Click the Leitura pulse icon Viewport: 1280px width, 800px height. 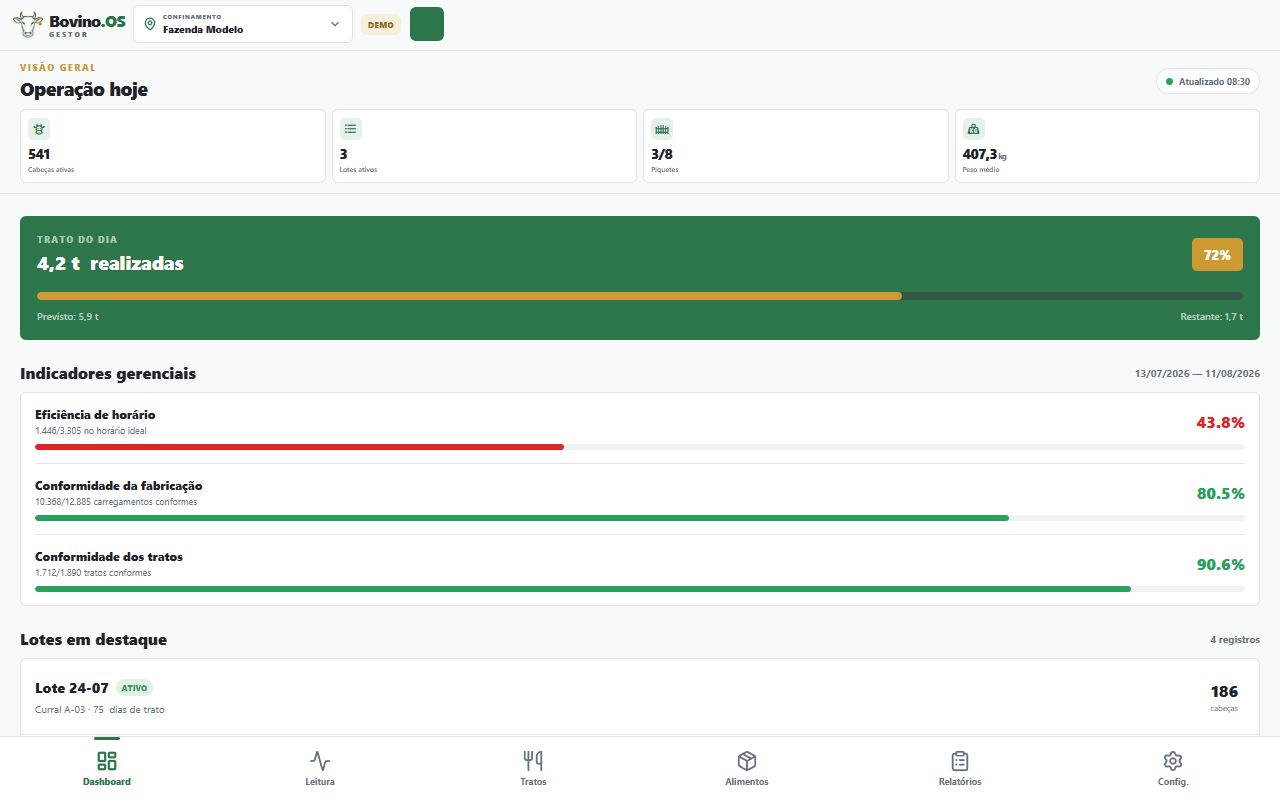coord(320,761)
